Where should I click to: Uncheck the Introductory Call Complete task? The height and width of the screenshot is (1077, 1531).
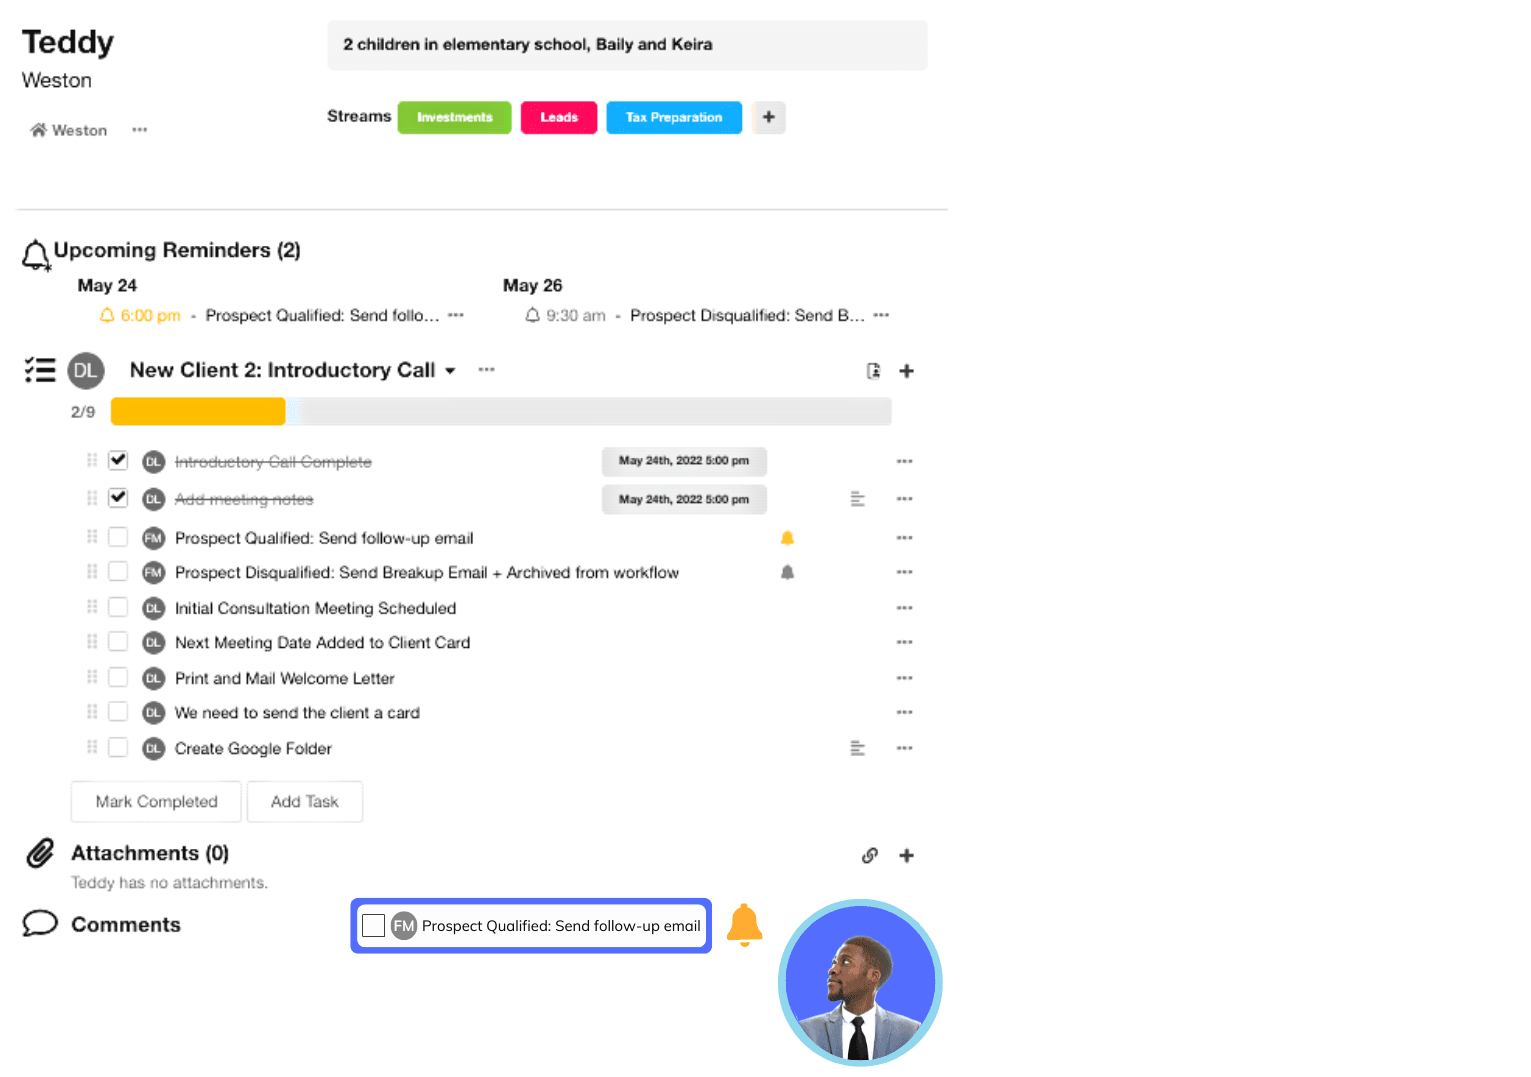tap(118, 460)
